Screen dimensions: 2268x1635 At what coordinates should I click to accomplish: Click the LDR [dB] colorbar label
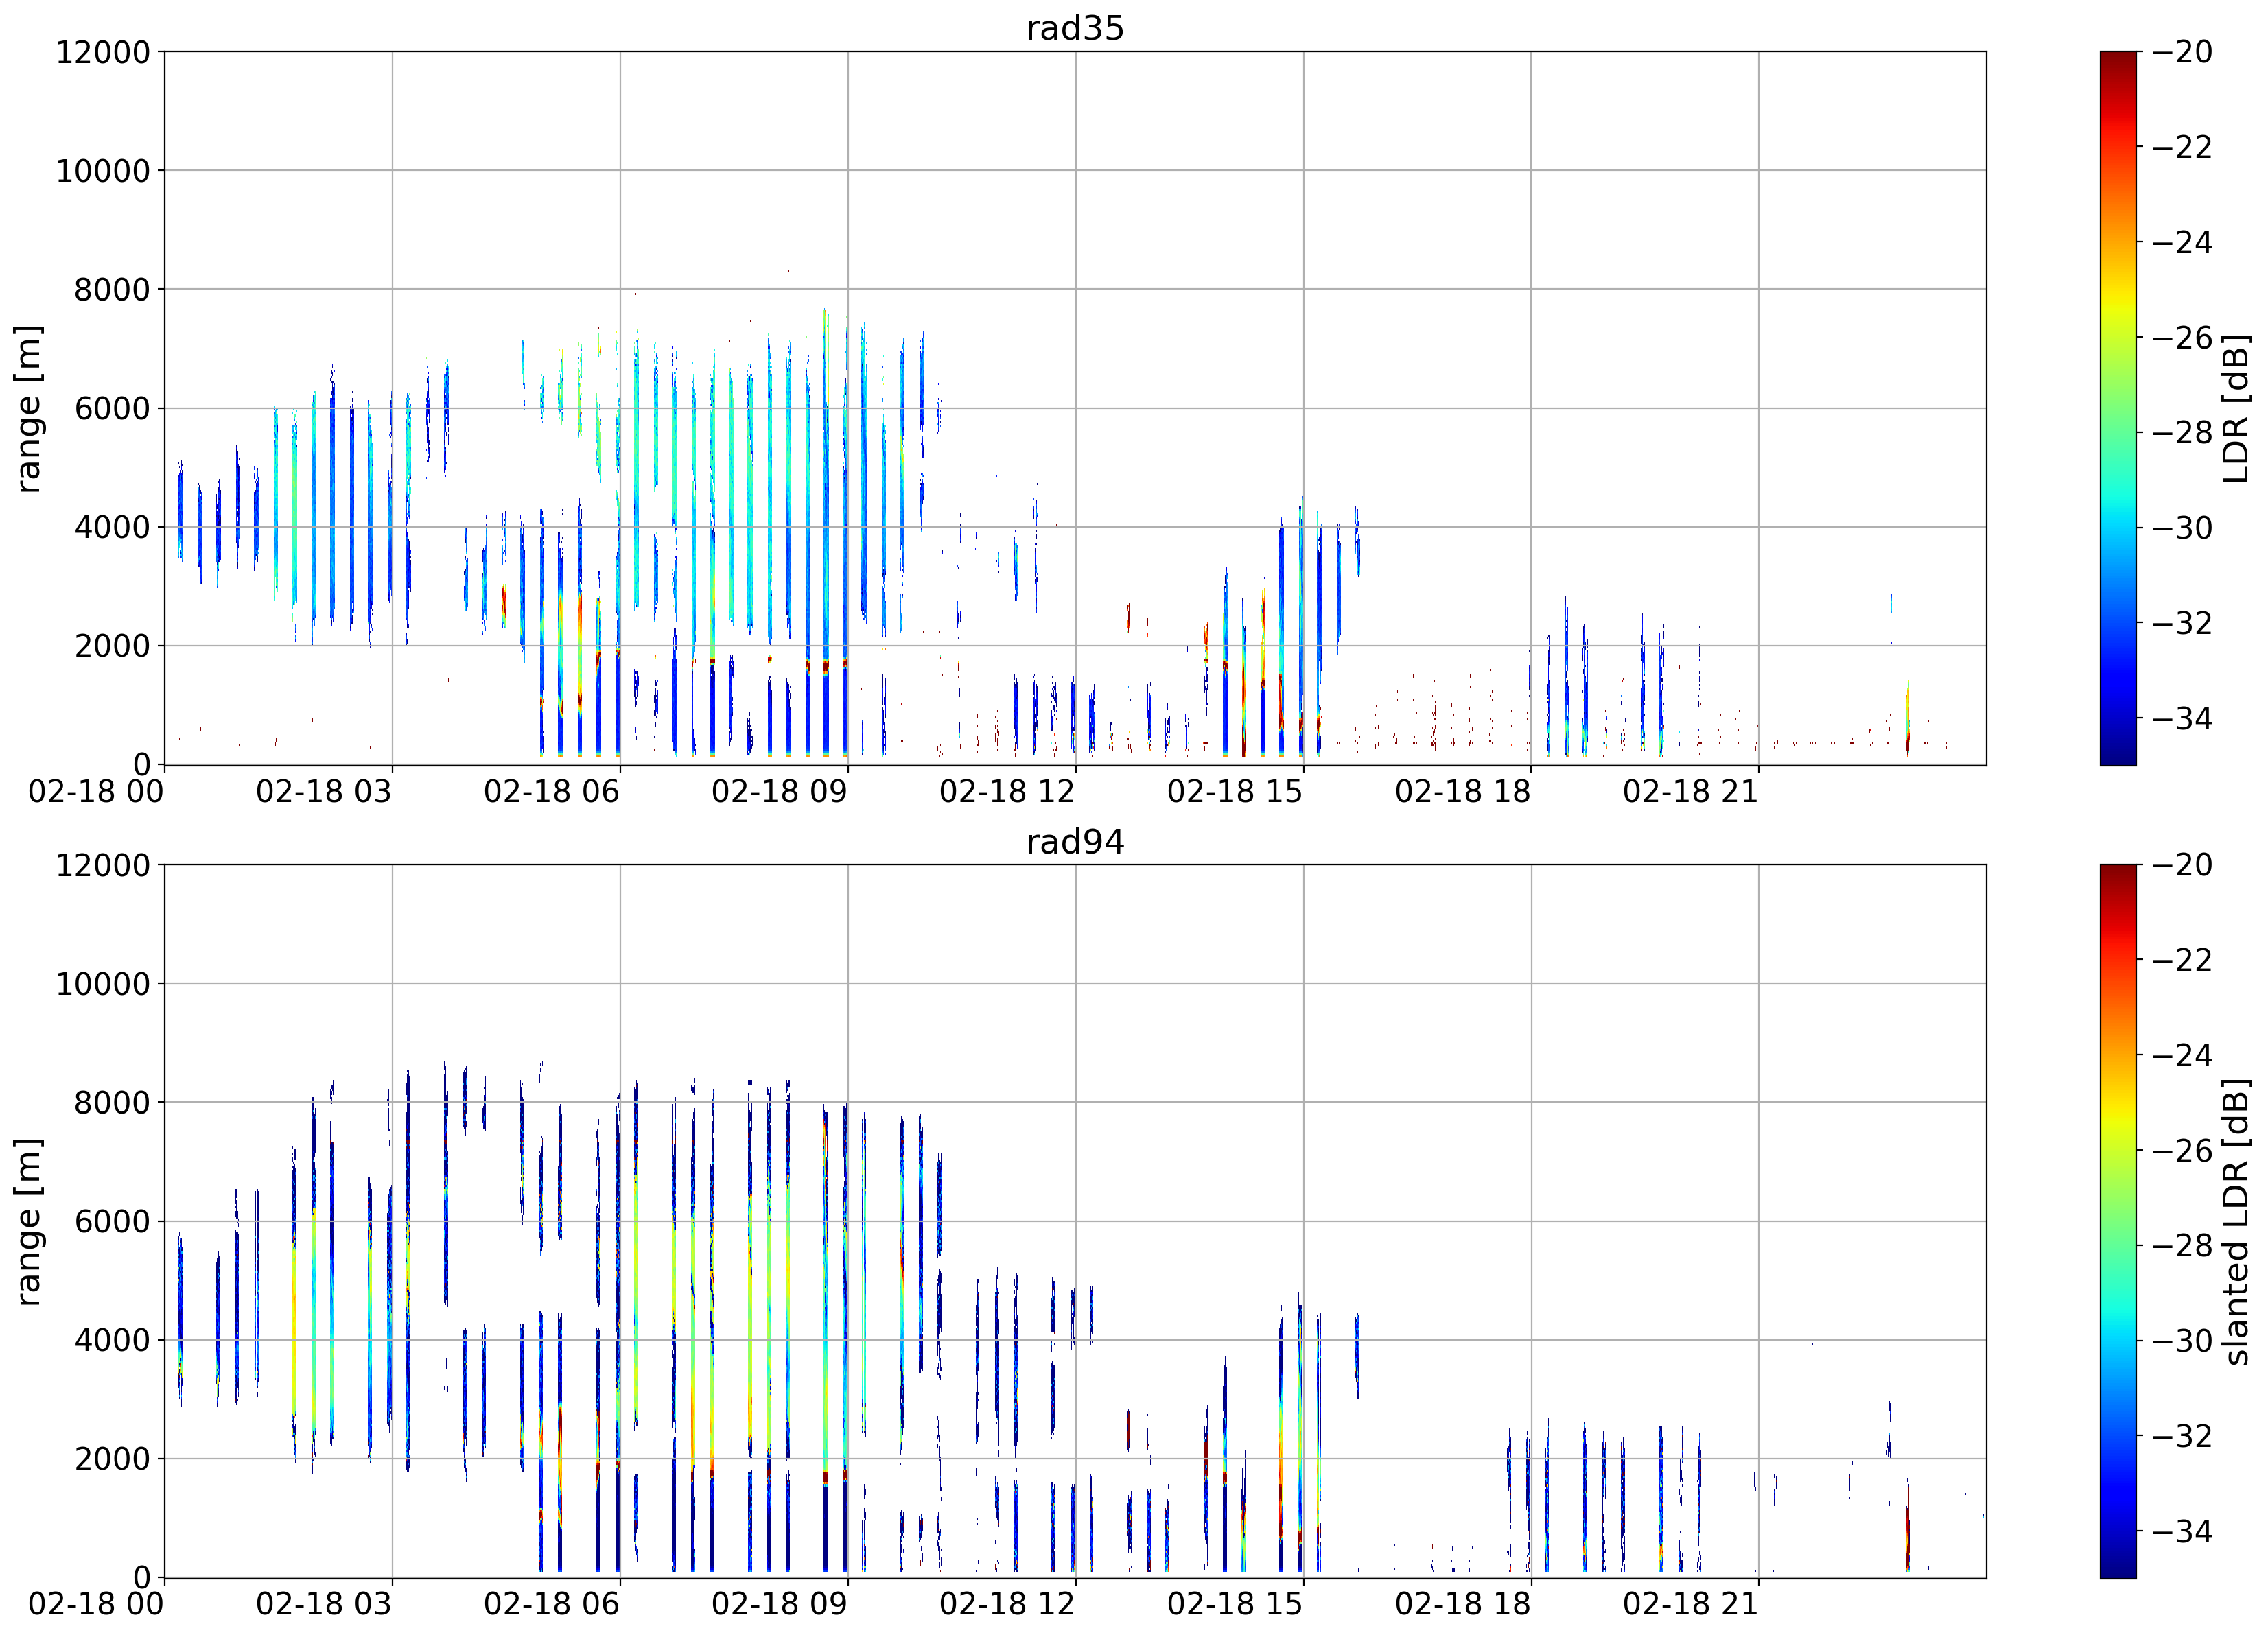[2236, 408]
